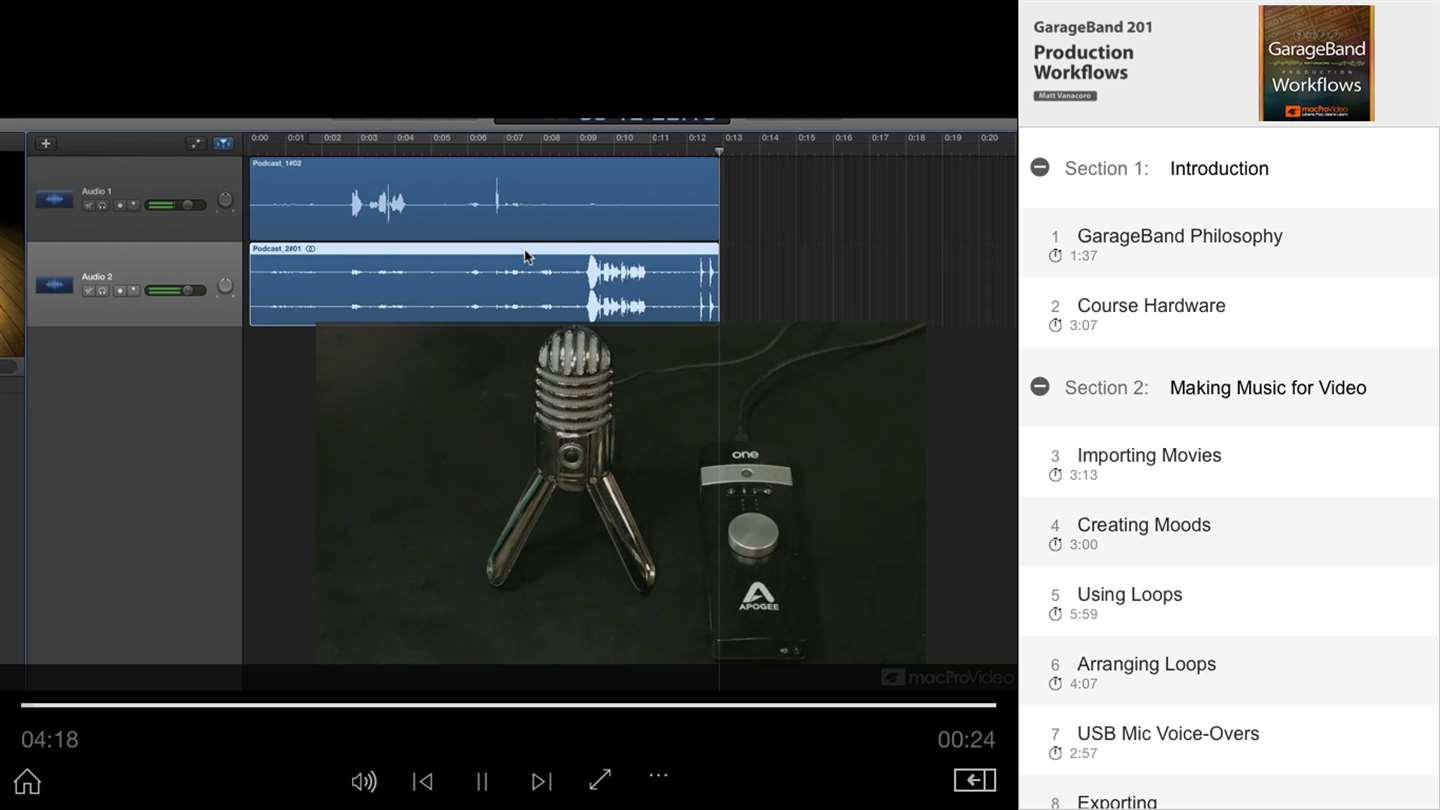1440x810 pixels.
Task: Enter fullscreen with the diagonal arrows icon
Action: (600, 780)
